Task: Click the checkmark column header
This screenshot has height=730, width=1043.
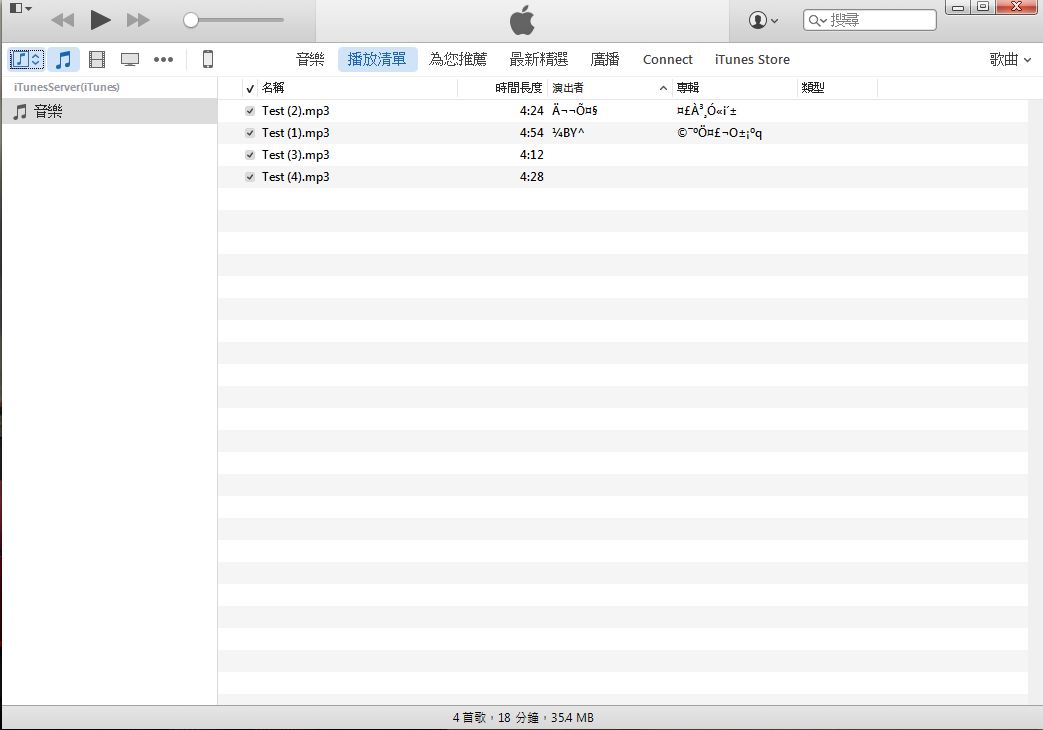Action: pos(250,88)
